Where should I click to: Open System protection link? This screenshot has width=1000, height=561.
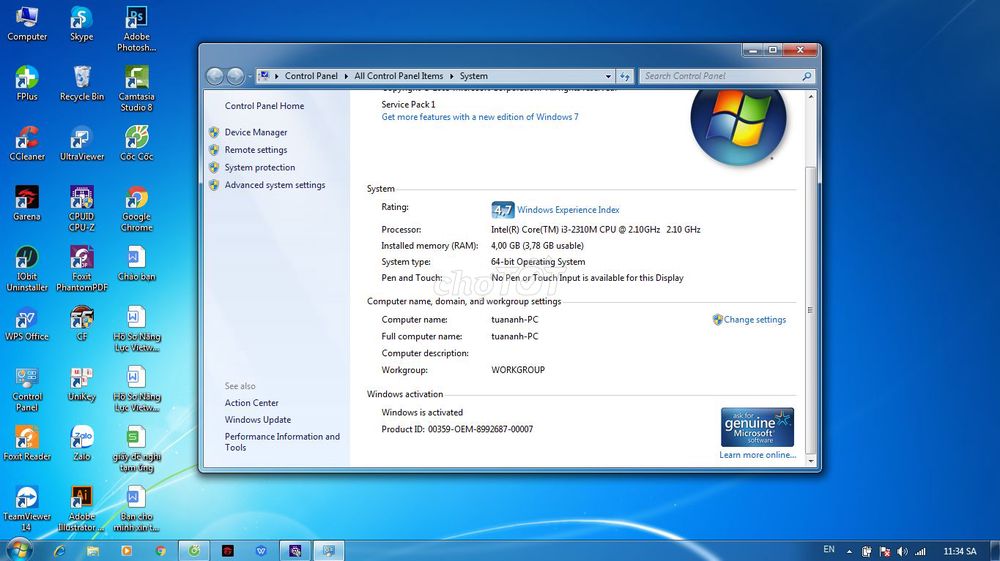click(x=260, y=167)
